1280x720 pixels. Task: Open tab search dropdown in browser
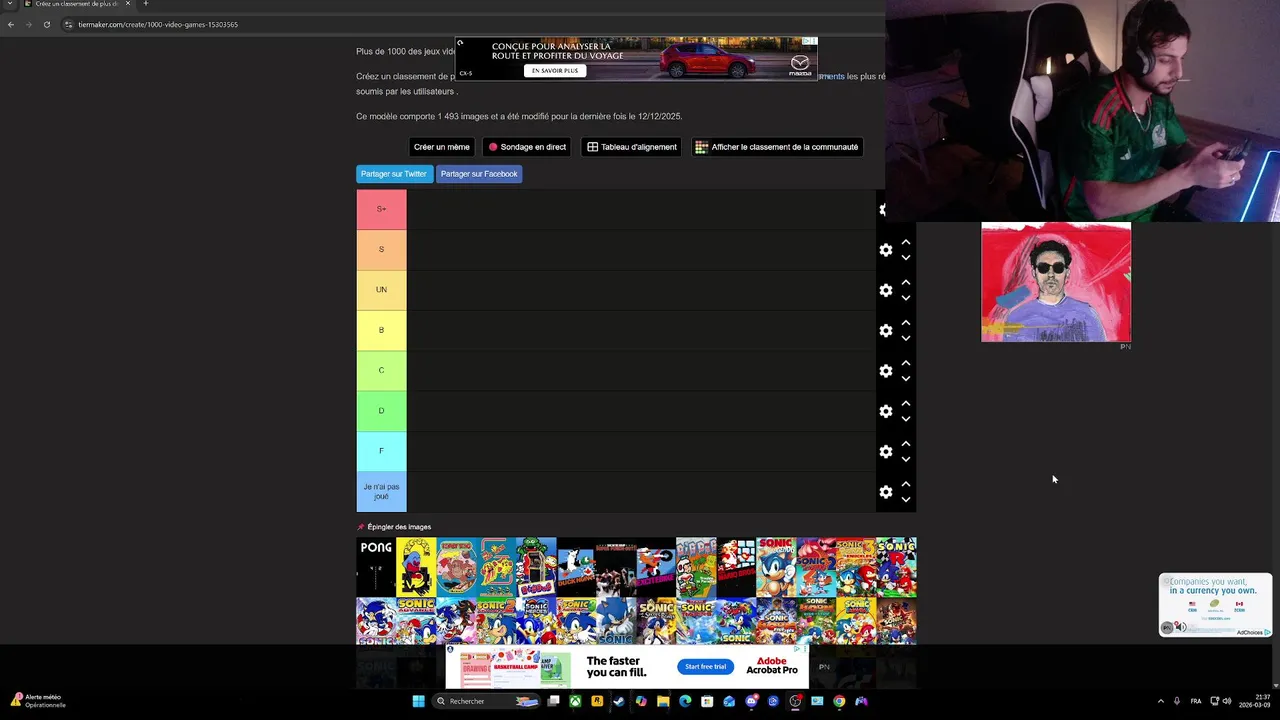click(x=10, y=4)
